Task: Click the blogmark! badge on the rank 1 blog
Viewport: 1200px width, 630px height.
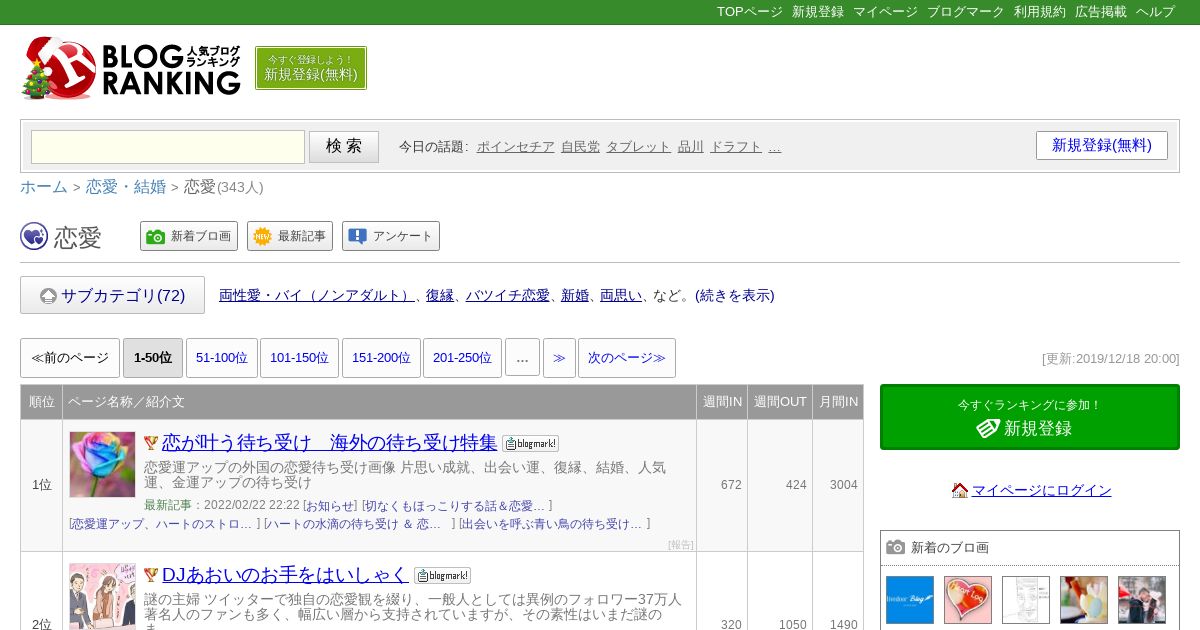Action: pyautogui.click(x=530, y=443)
